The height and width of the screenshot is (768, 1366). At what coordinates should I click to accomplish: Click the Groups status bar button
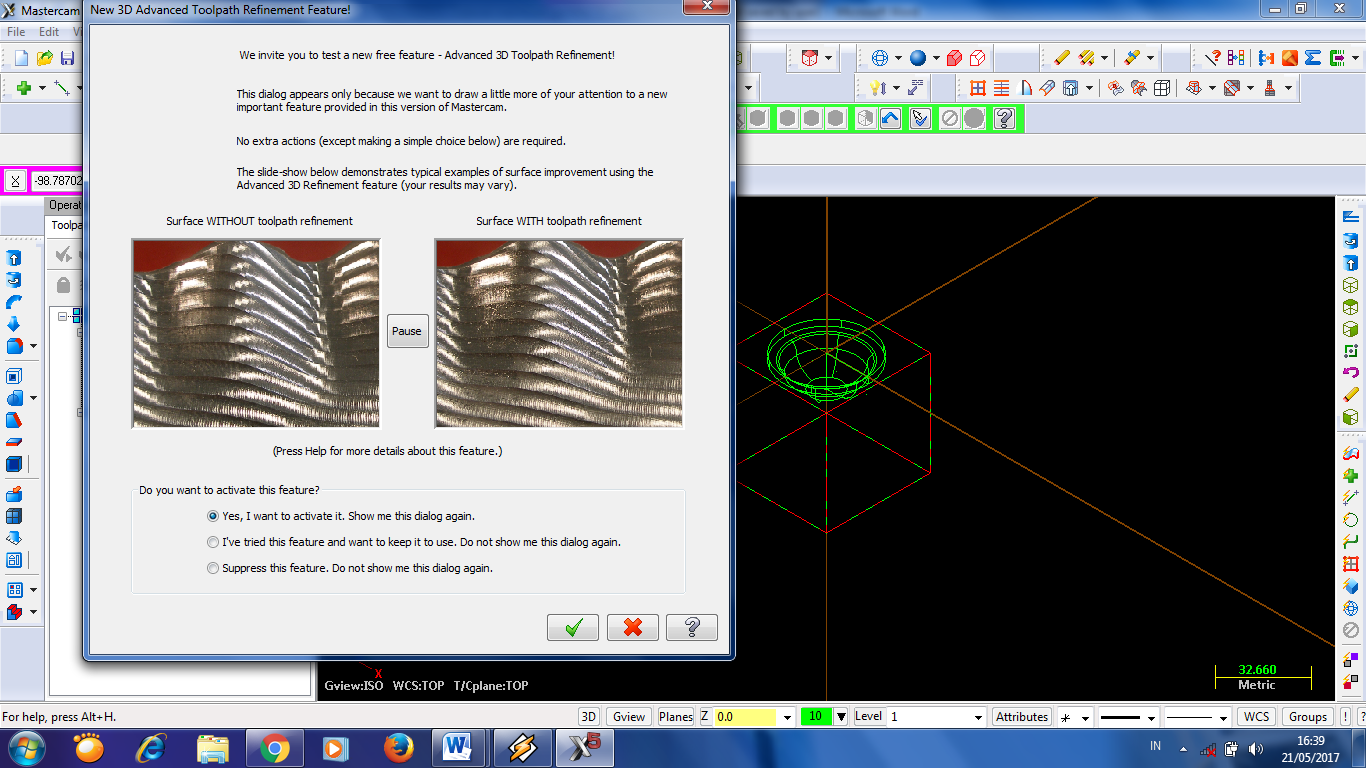(x=1308, y=717)
